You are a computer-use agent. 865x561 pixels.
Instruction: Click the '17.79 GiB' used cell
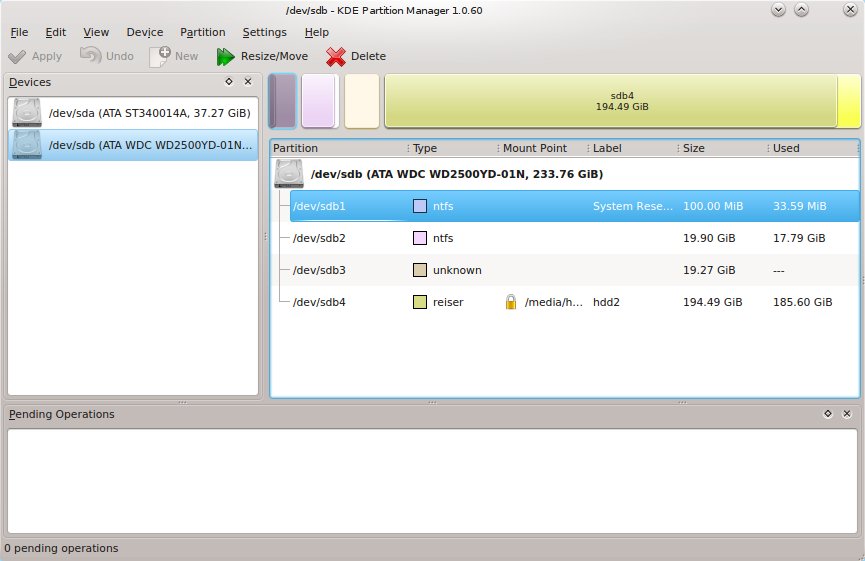[799, 238]
